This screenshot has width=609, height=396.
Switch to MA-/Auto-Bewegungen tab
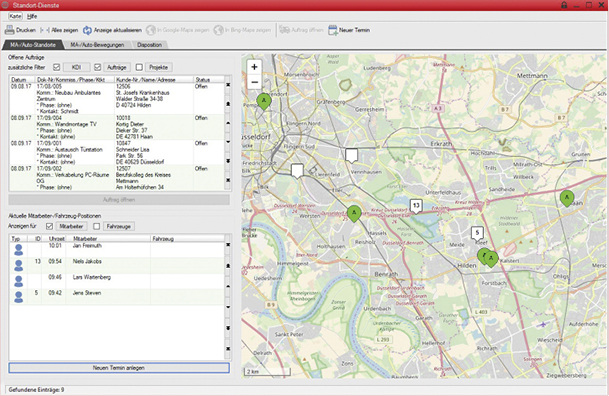click(97, 45)
